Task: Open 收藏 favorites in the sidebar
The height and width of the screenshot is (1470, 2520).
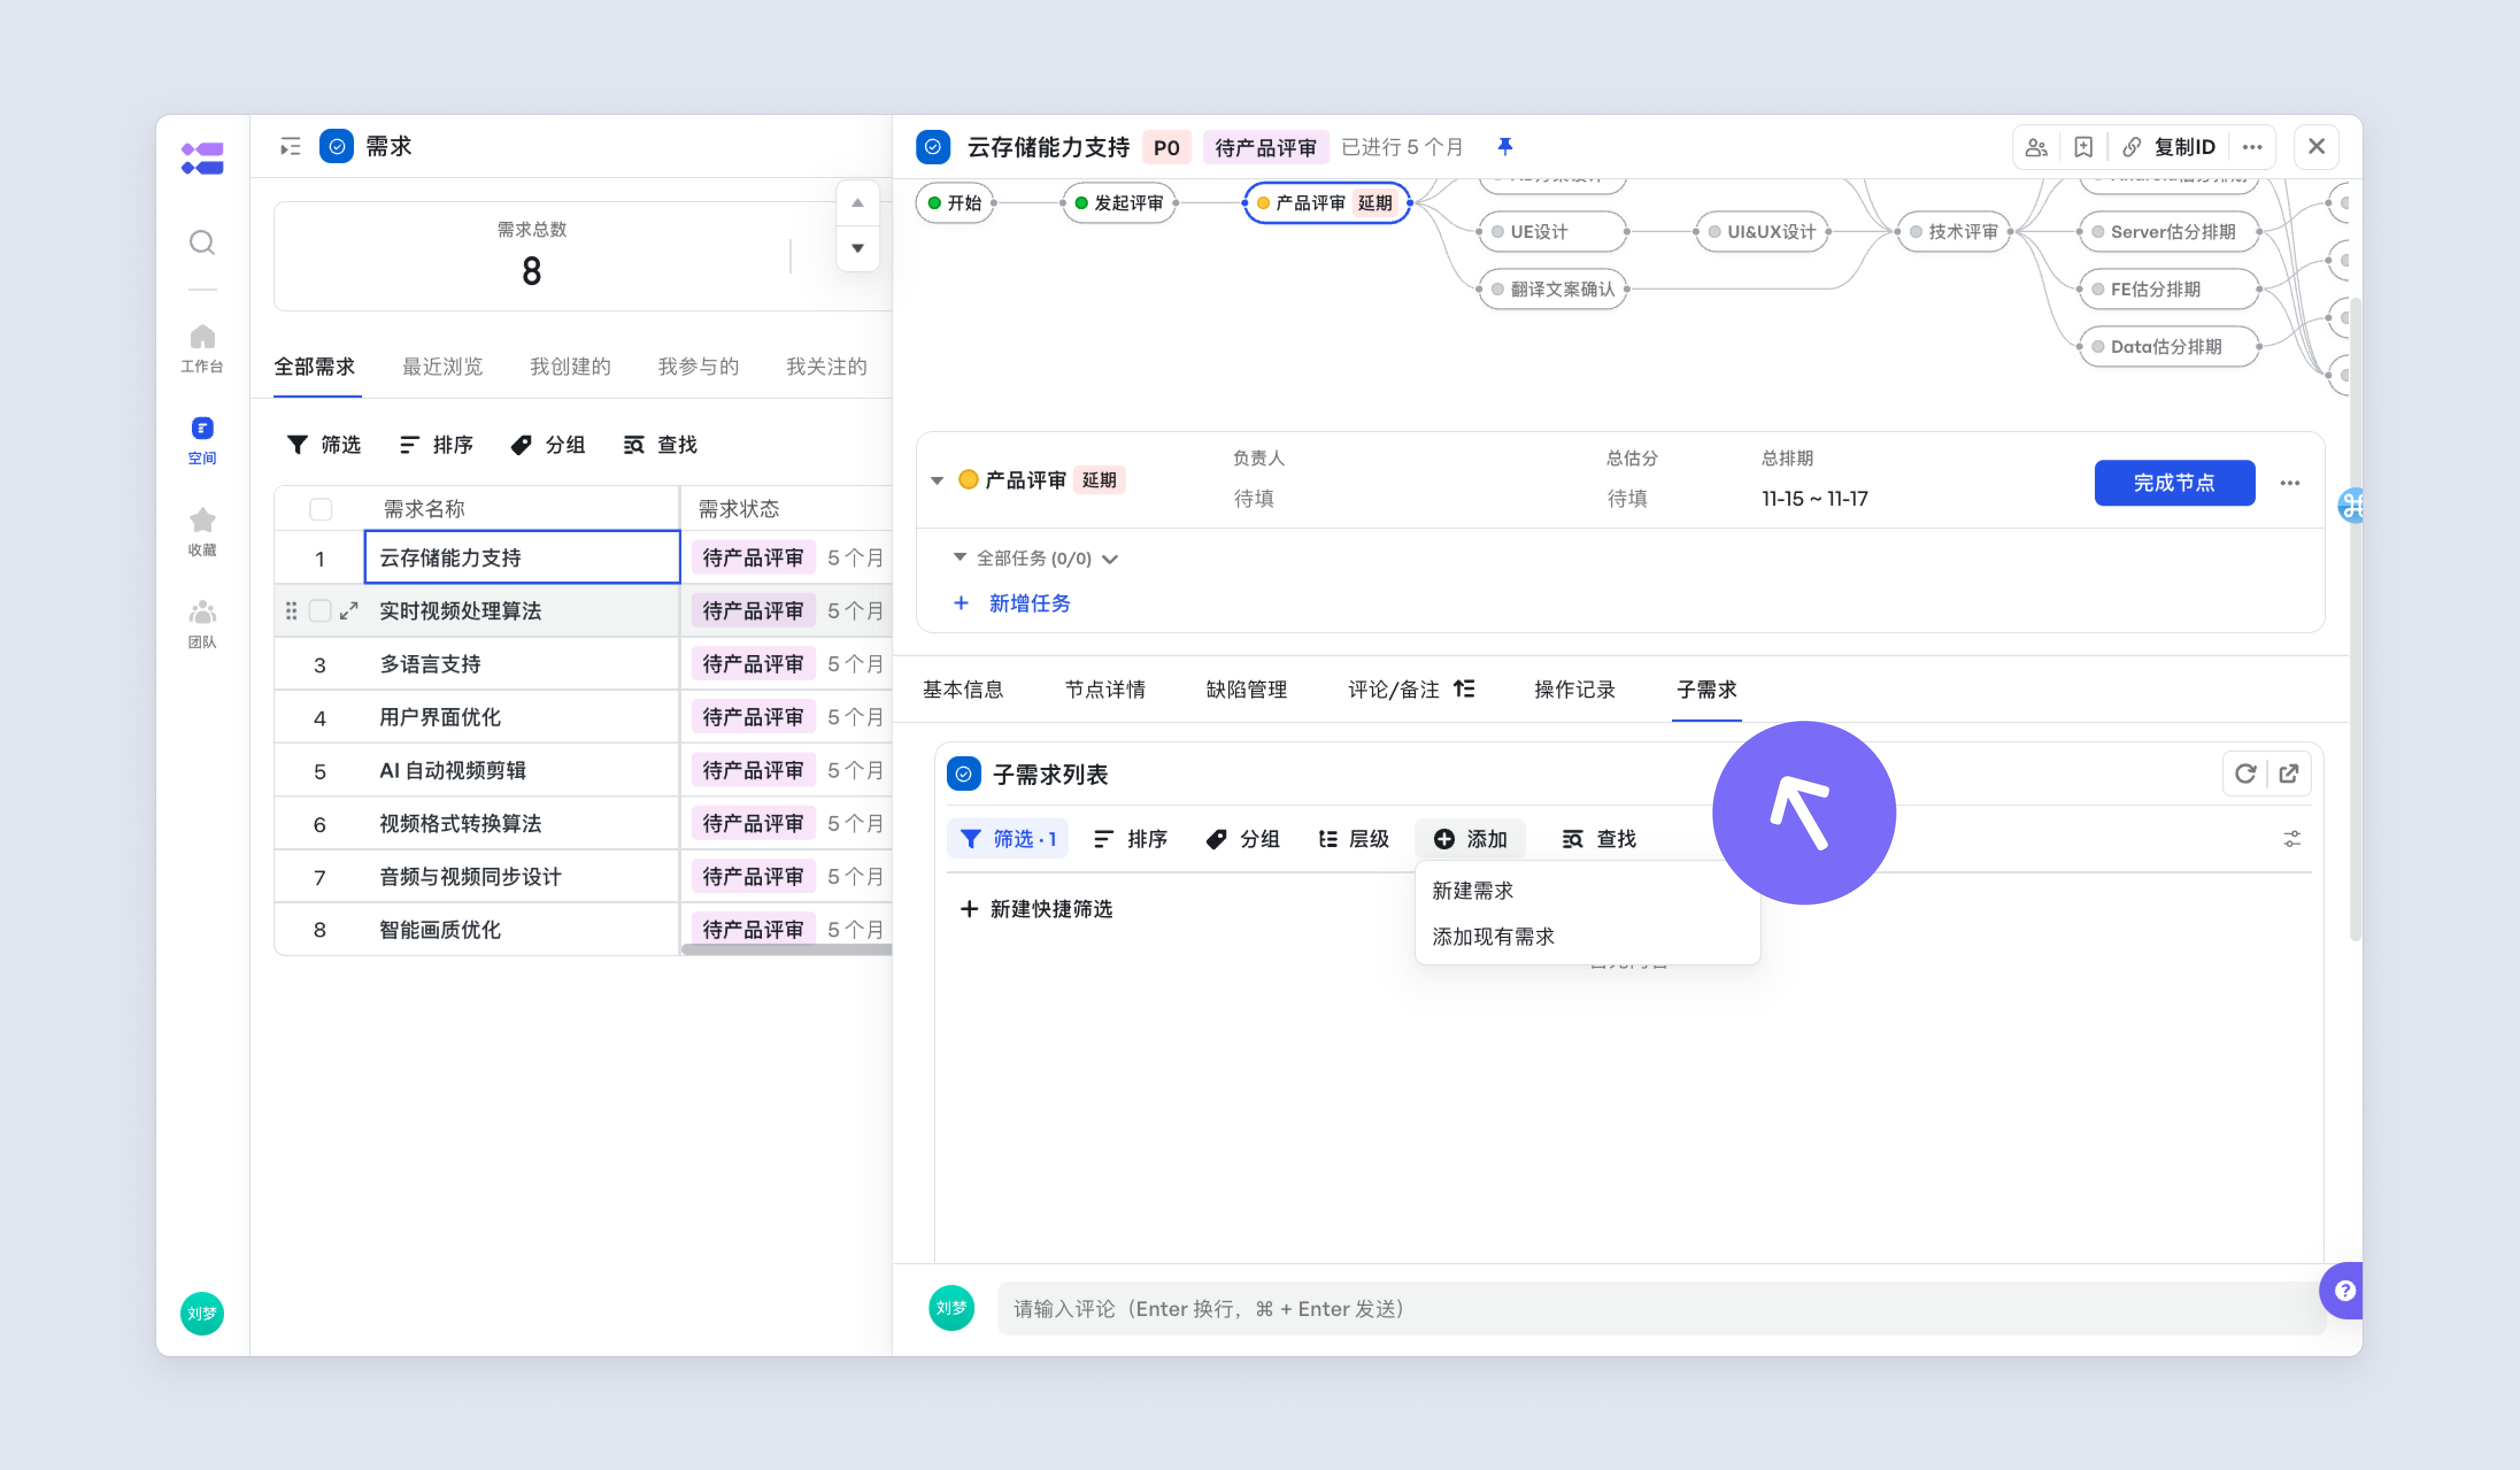Action: coord(202,533)
